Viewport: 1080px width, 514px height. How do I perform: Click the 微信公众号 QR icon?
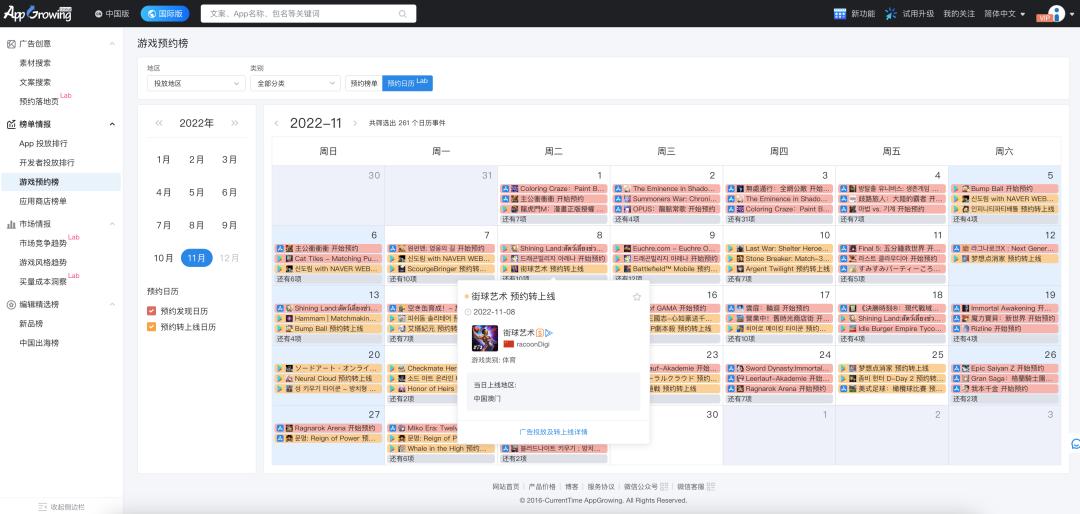click(x=664, y=486)
